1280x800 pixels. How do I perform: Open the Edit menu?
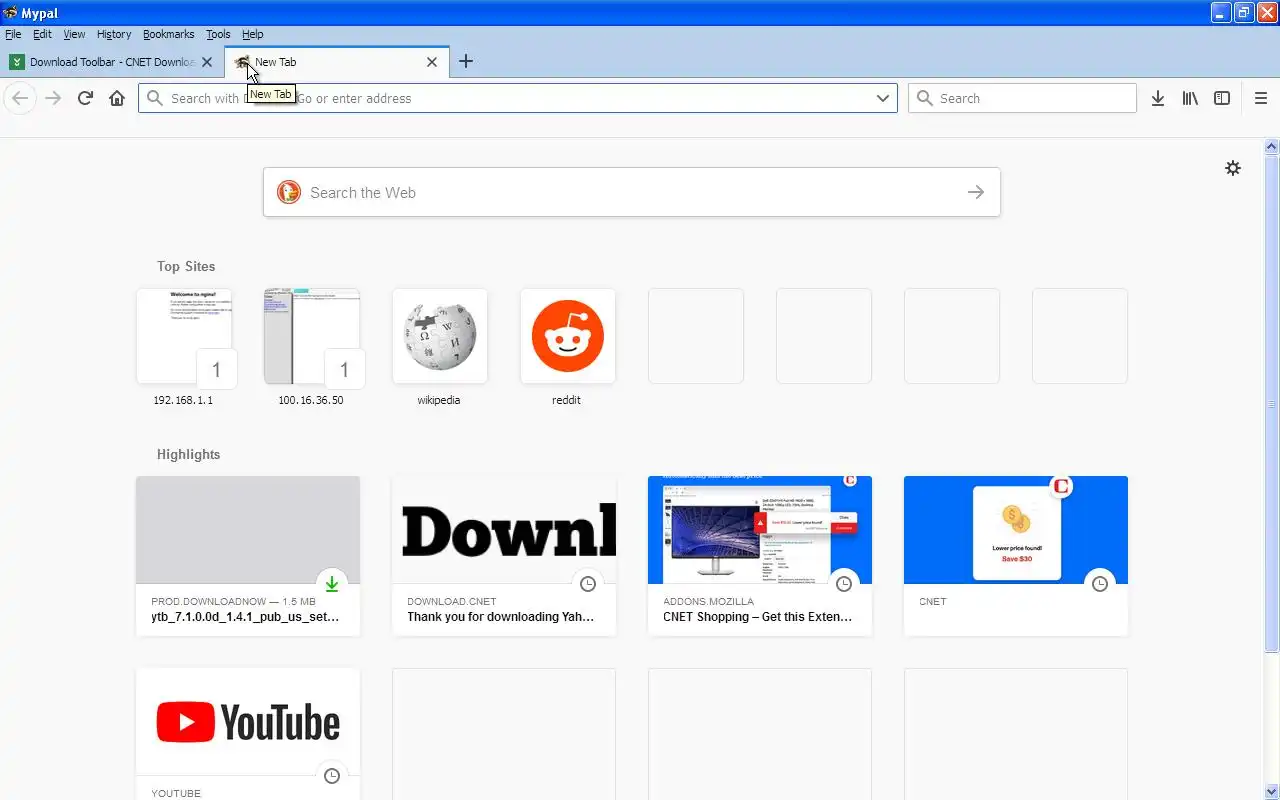pos(42,34)
